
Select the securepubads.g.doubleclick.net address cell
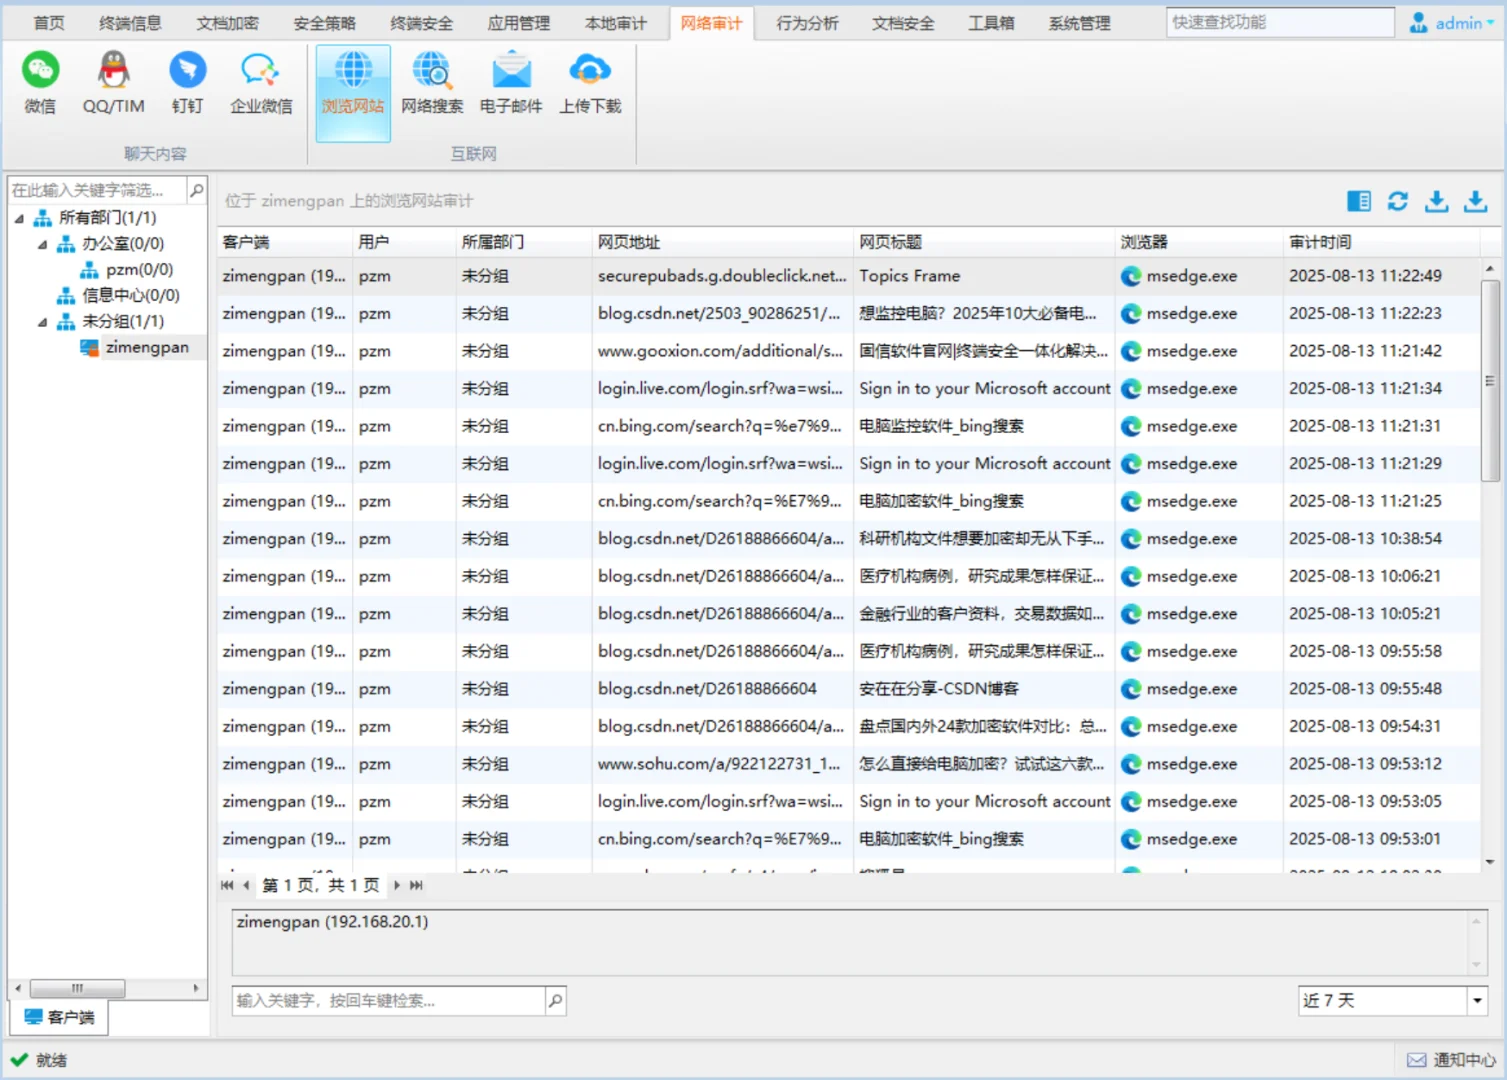click(x=723, y=276)
